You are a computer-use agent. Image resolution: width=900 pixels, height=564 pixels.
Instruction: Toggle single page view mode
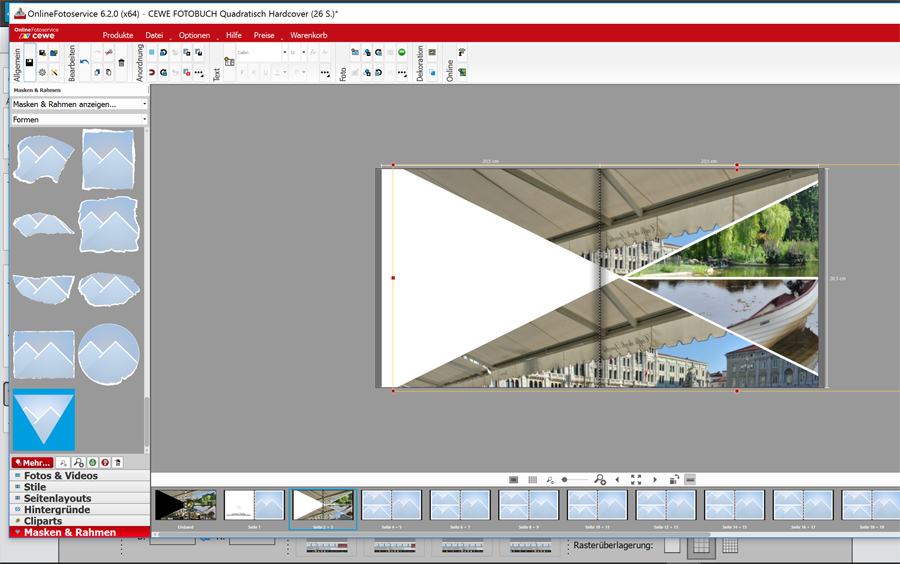click(x=513, y=480)
